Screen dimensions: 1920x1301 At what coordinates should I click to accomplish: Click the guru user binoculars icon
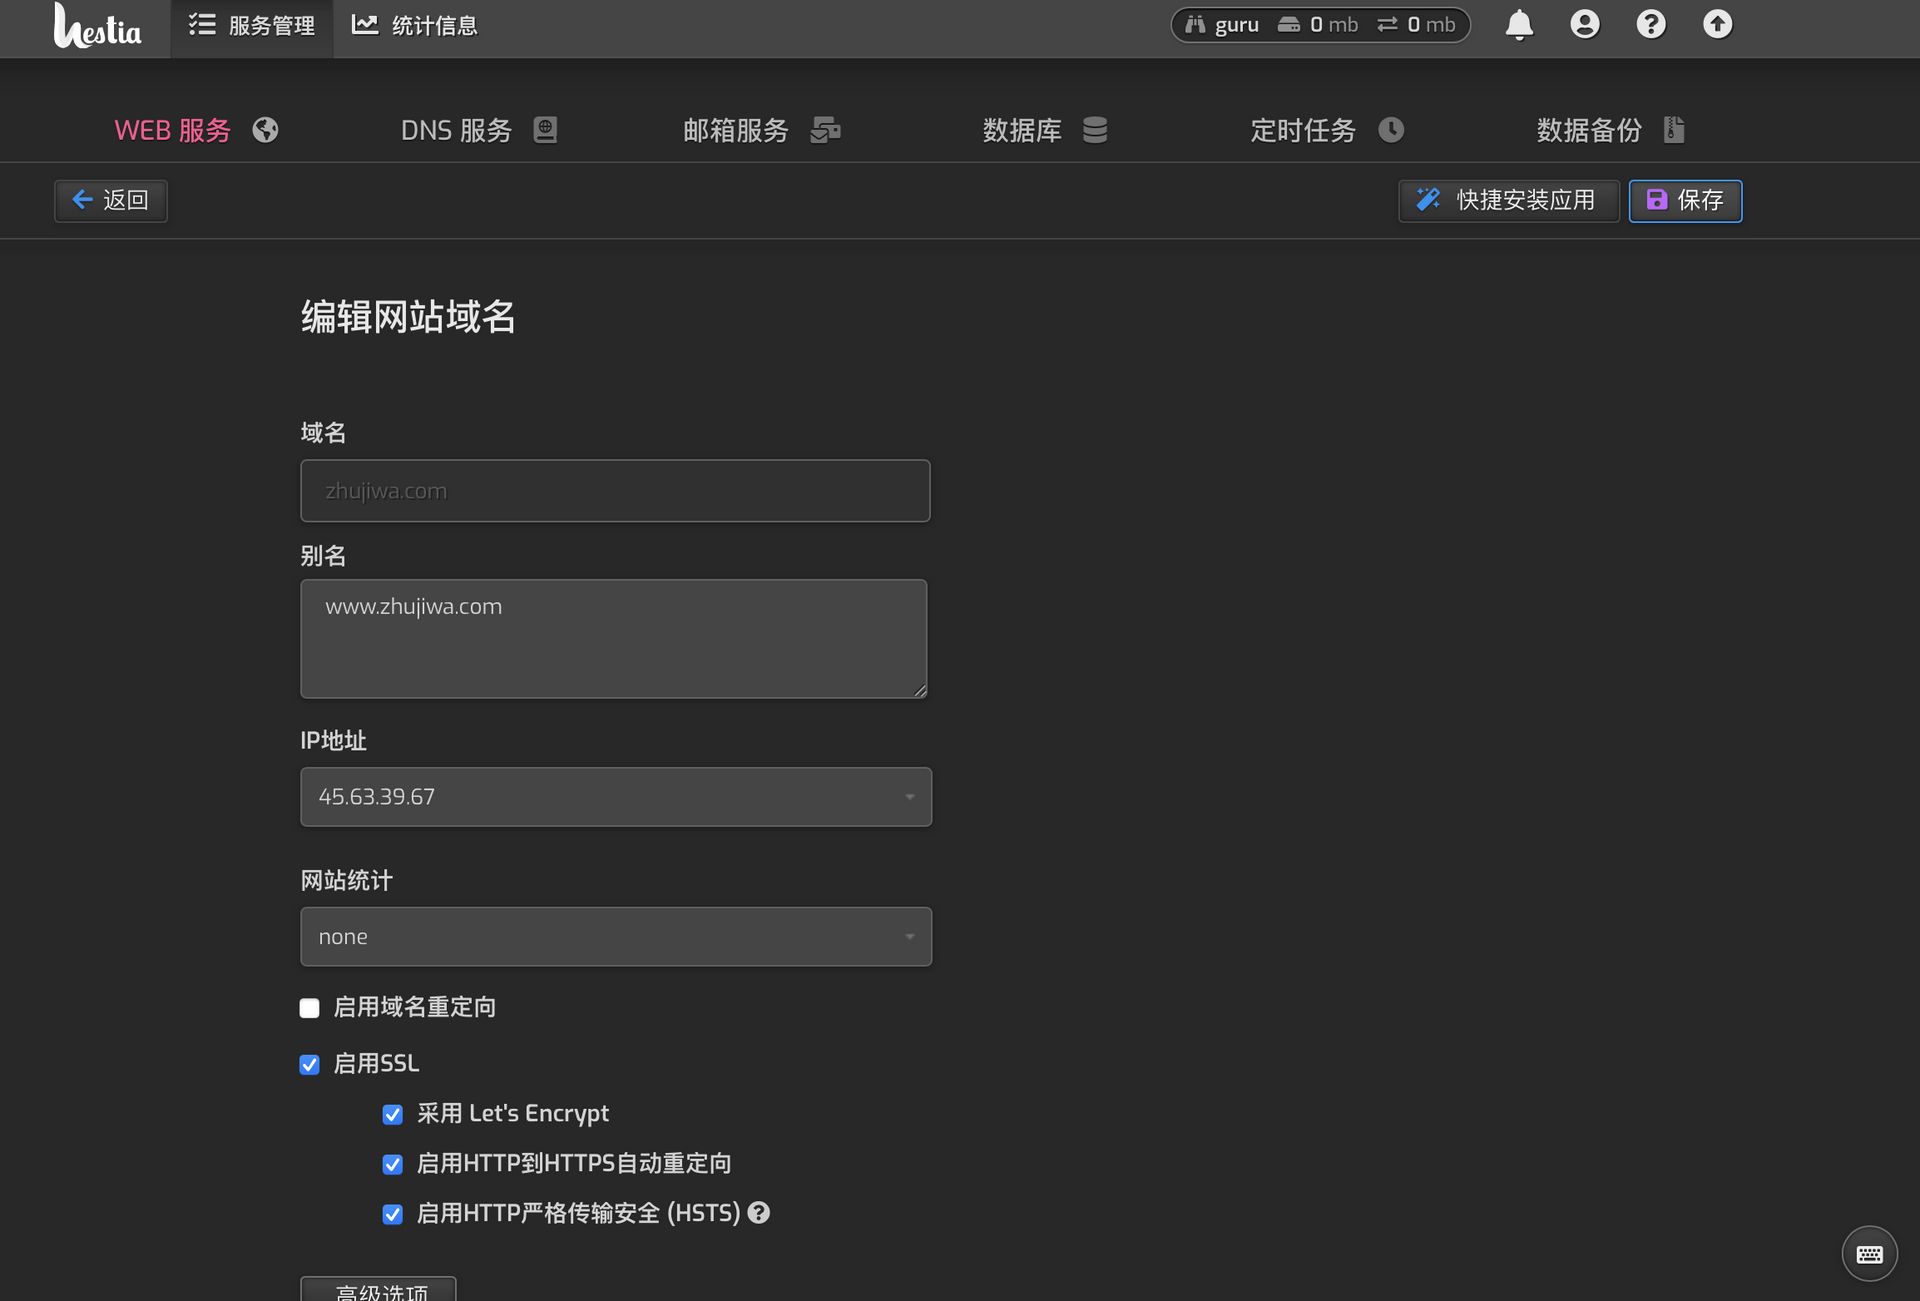point(1195,25)
